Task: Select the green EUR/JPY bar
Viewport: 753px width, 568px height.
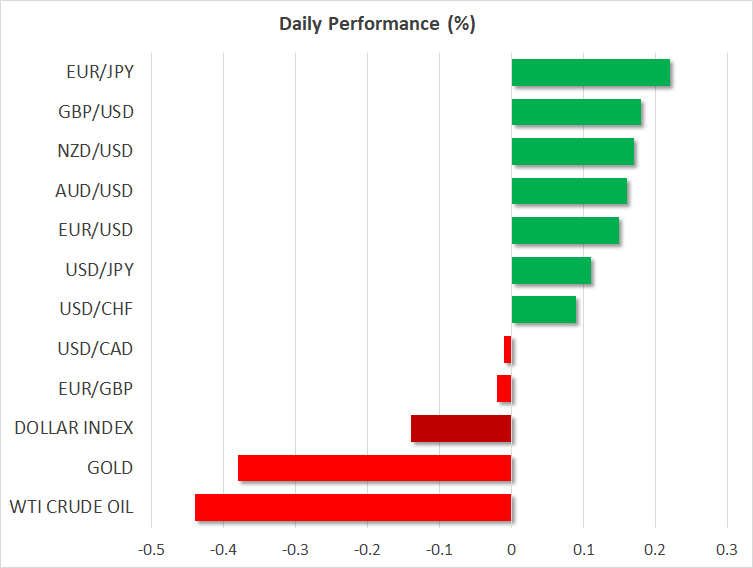Action: (590, 73)
